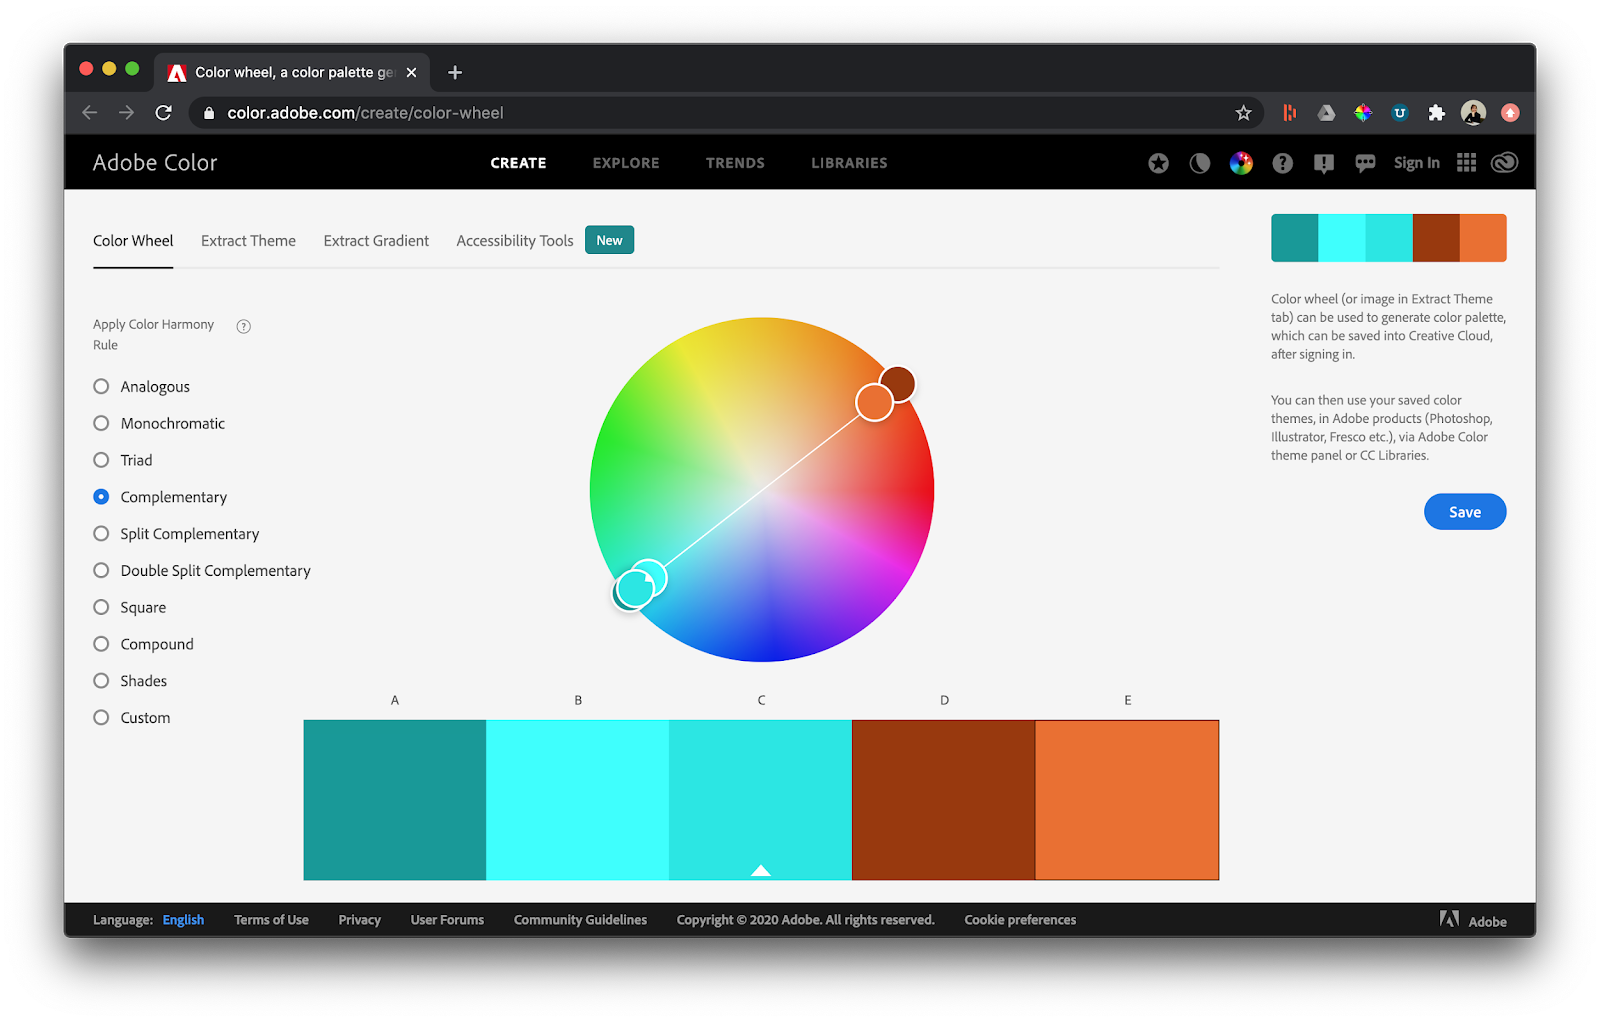This screenshot has height=1022, width=1600.
Task: Click the Adobe logo in the footer
Action: [1473, 919]
